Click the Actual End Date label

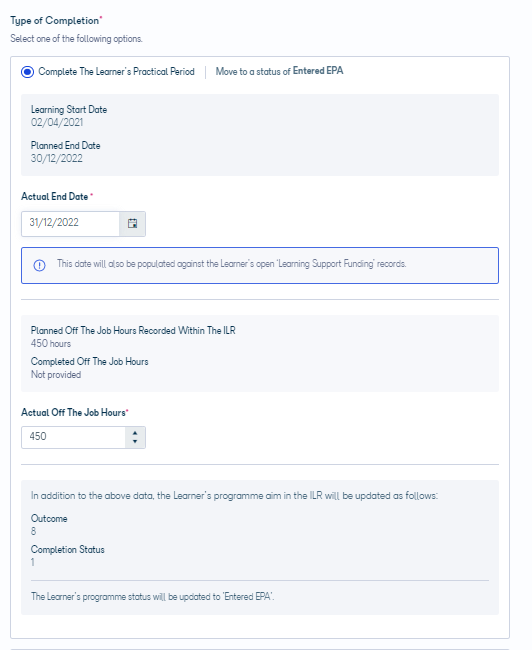click(55, 196)
